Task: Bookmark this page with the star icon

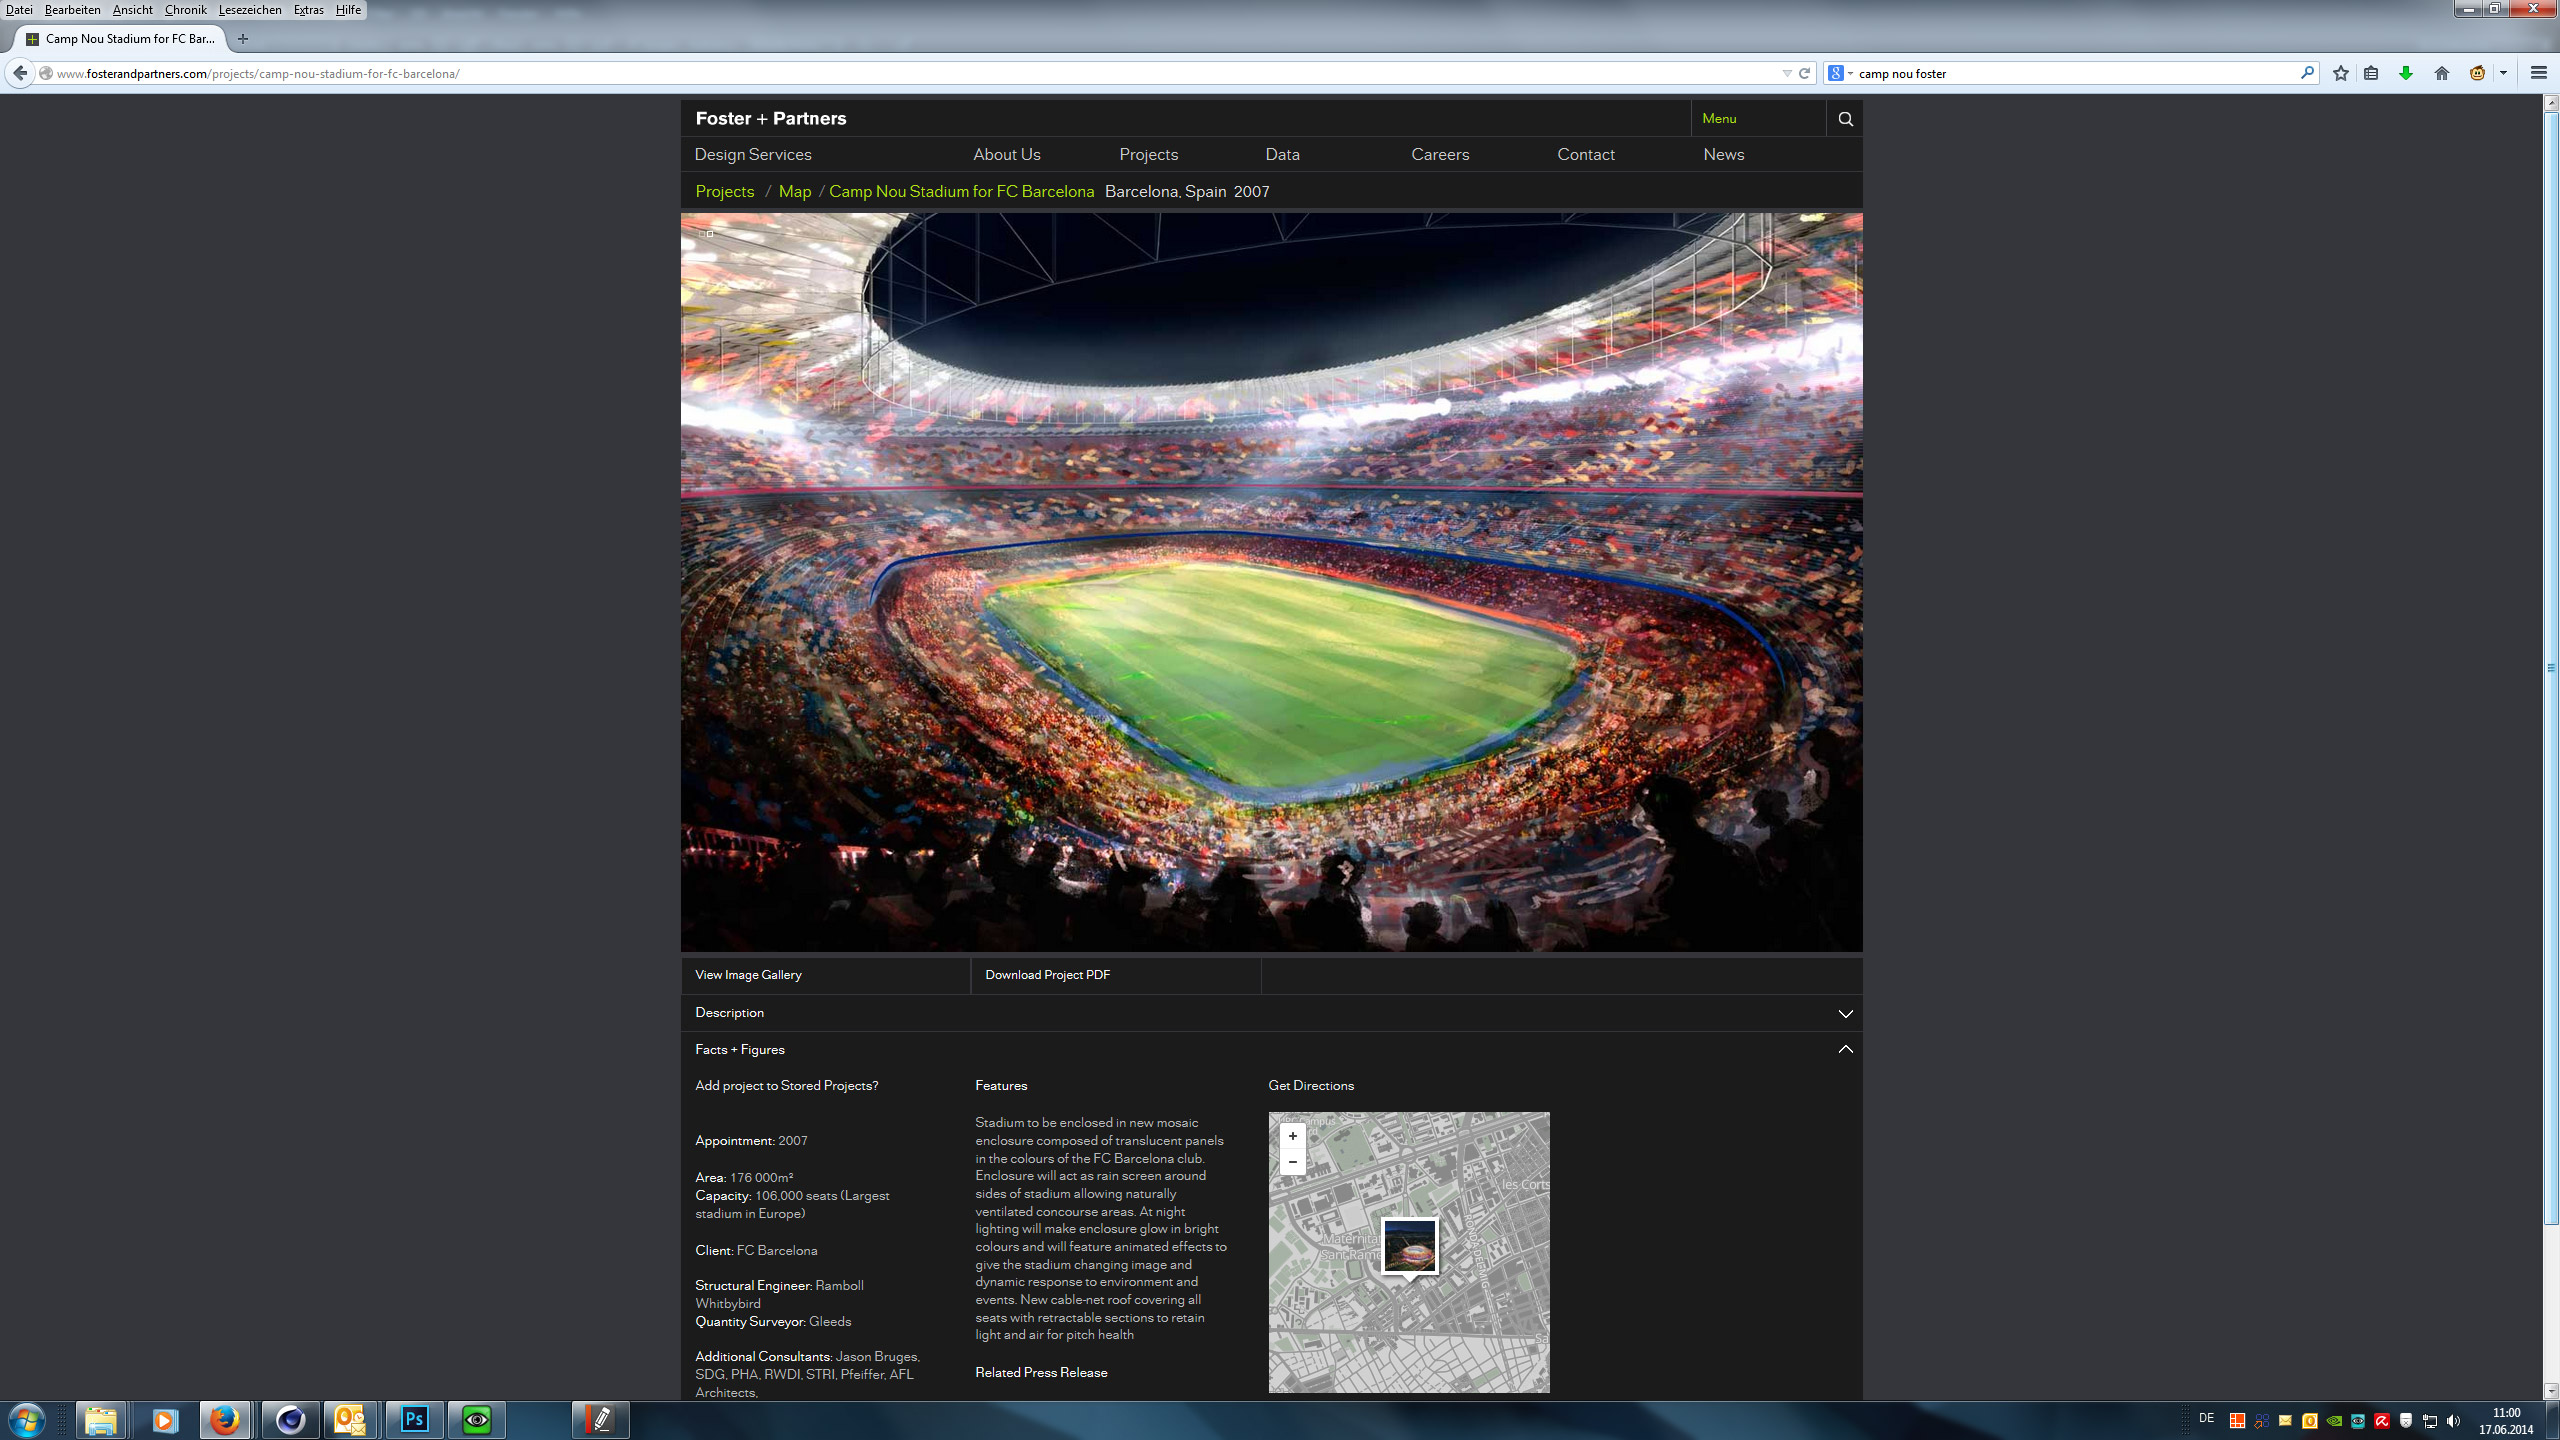Action: tap(2341, 73)
